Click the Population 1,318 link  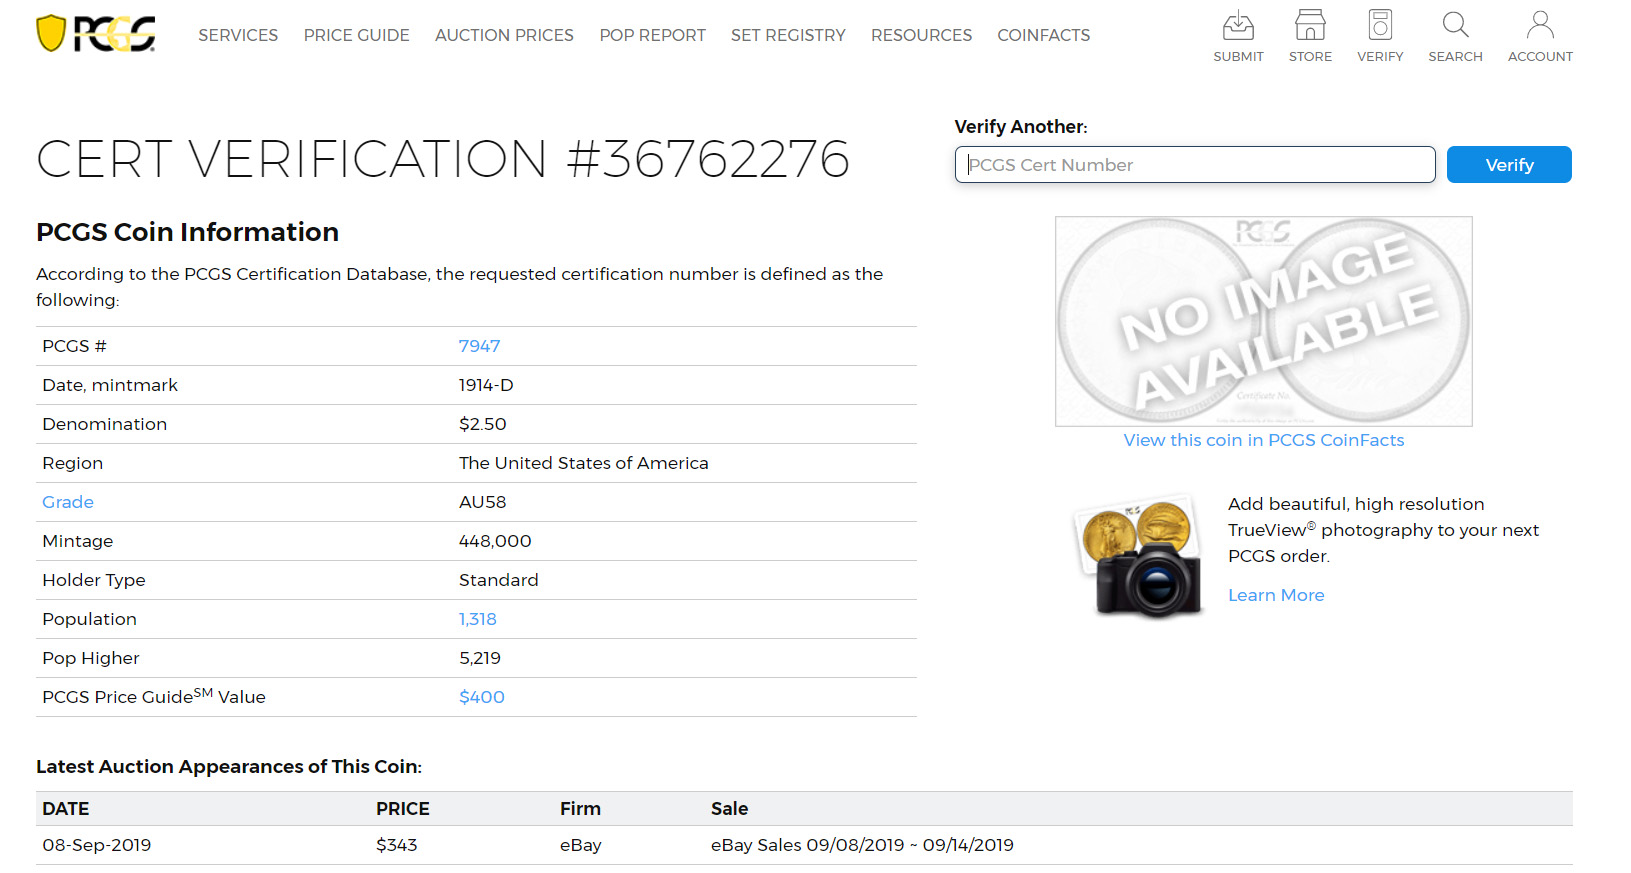coord(478,619)
